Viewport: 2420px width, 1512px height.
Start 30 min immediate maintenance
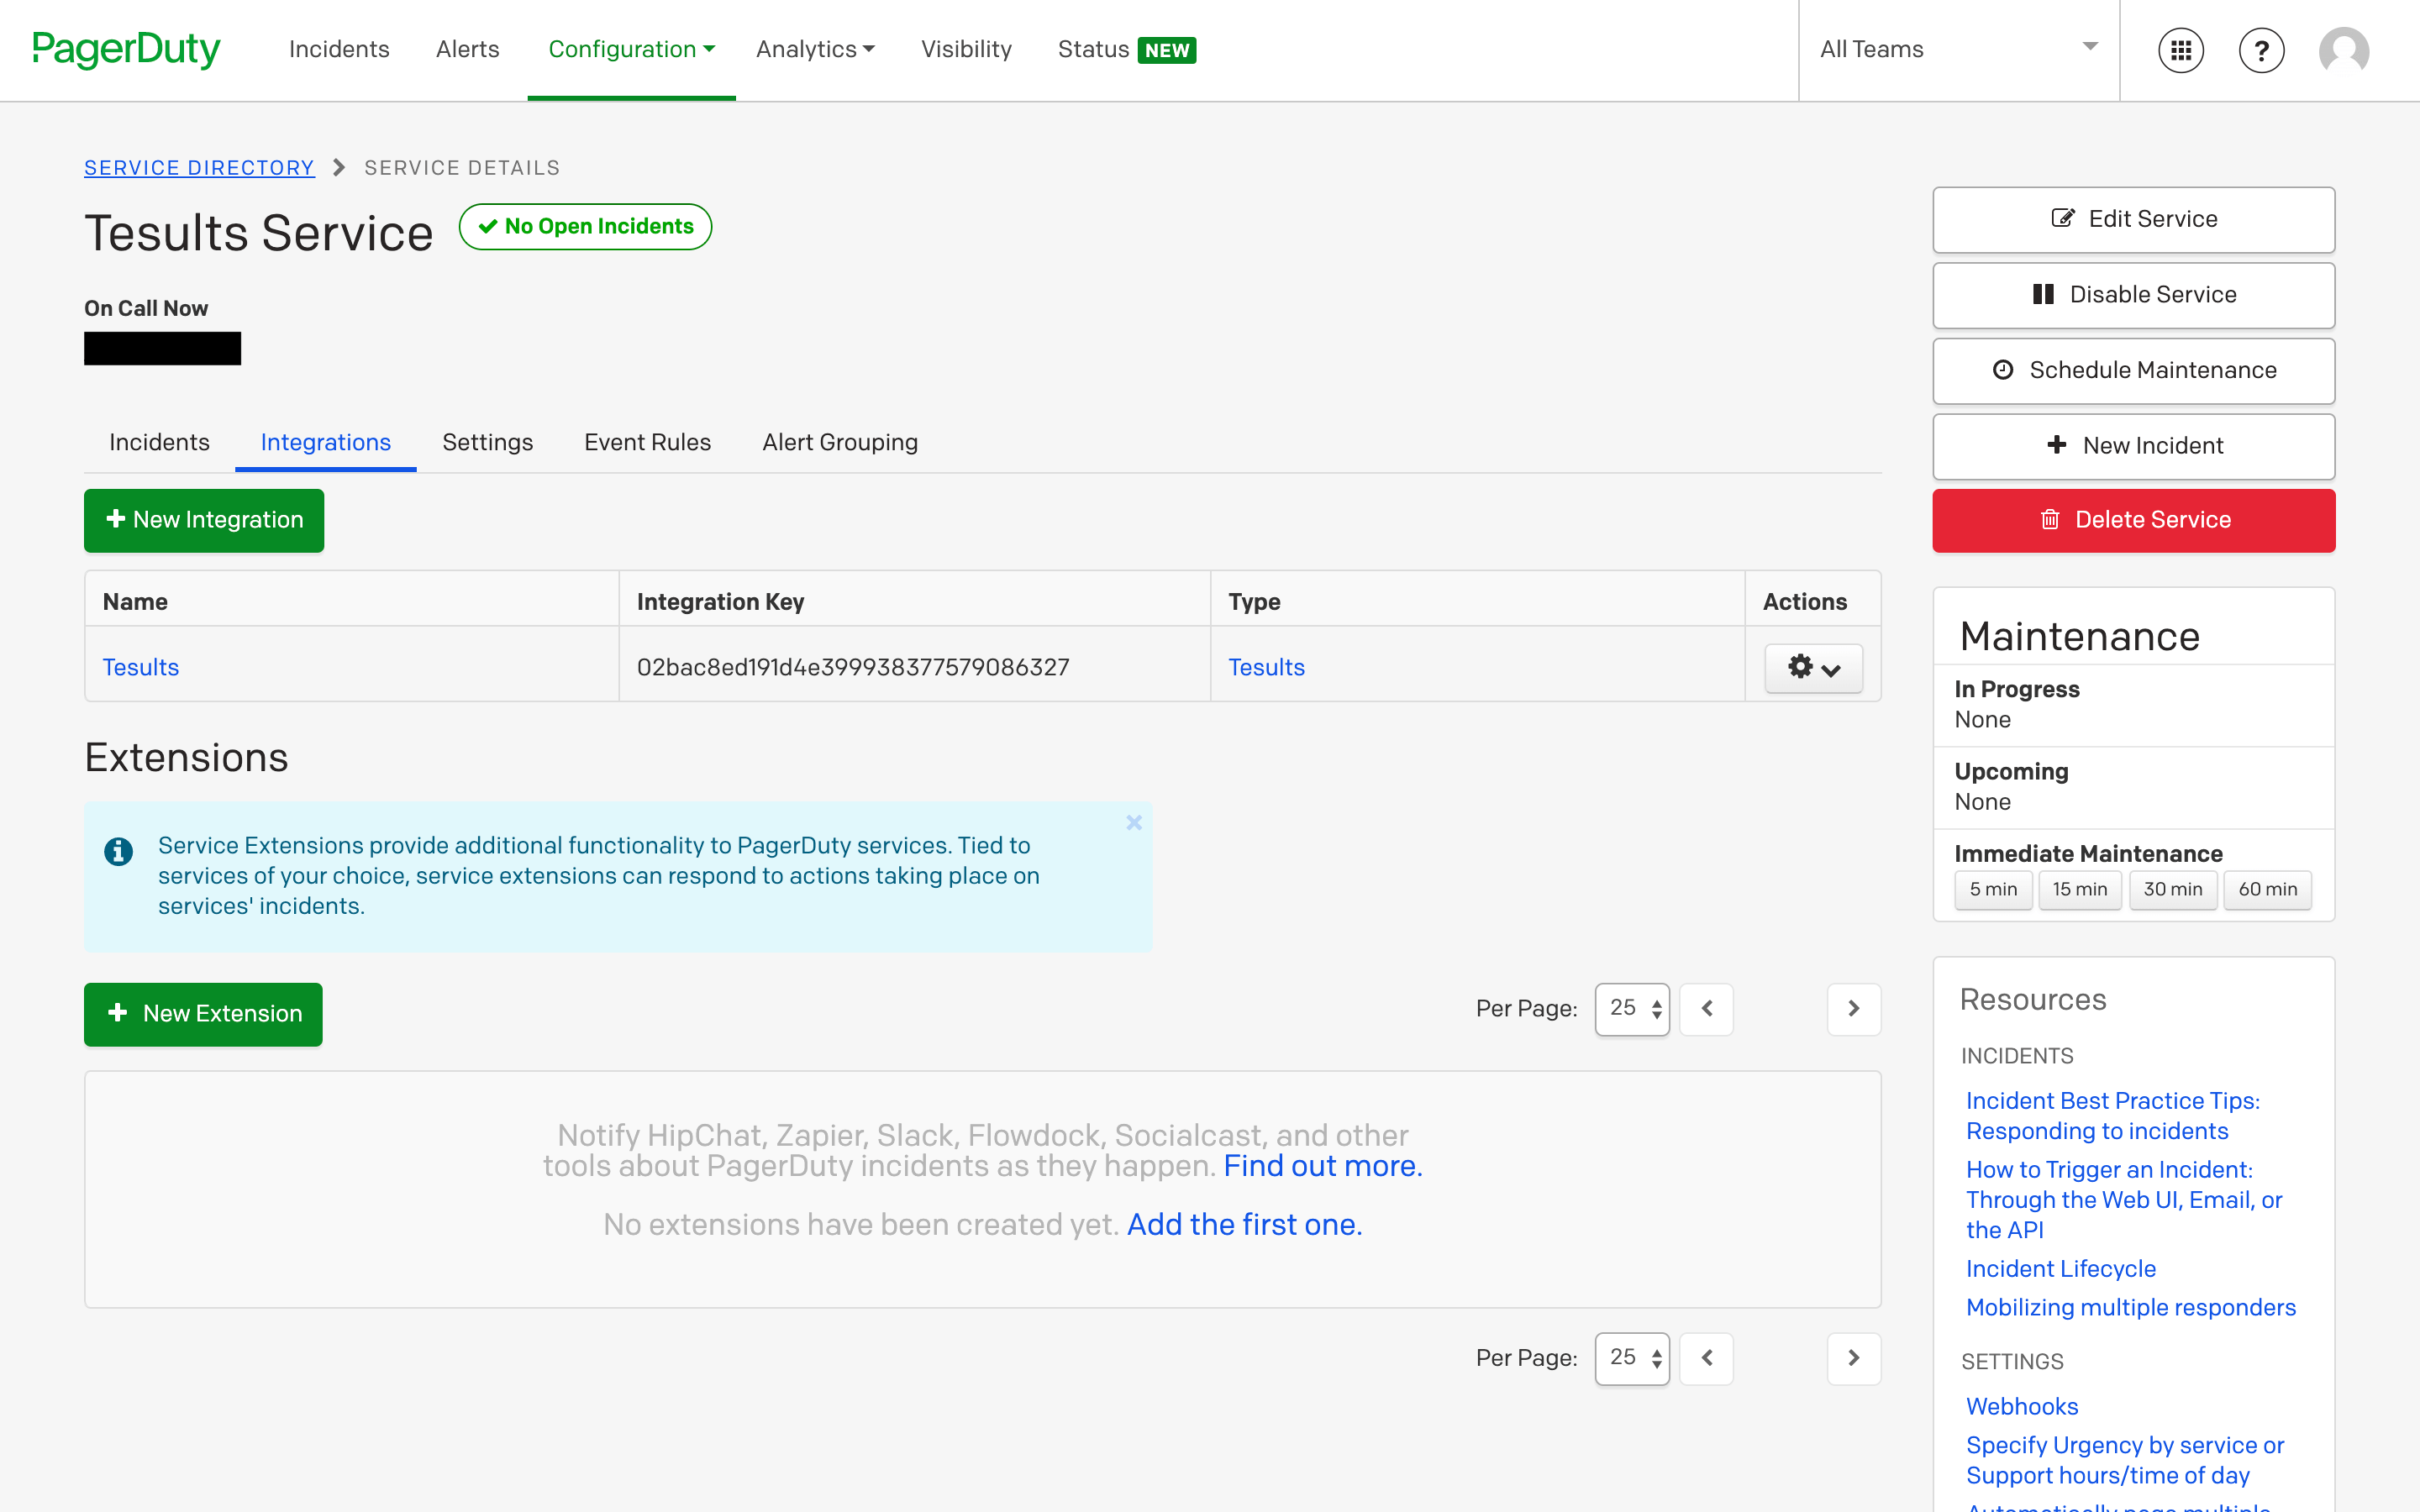point(2172,889)
